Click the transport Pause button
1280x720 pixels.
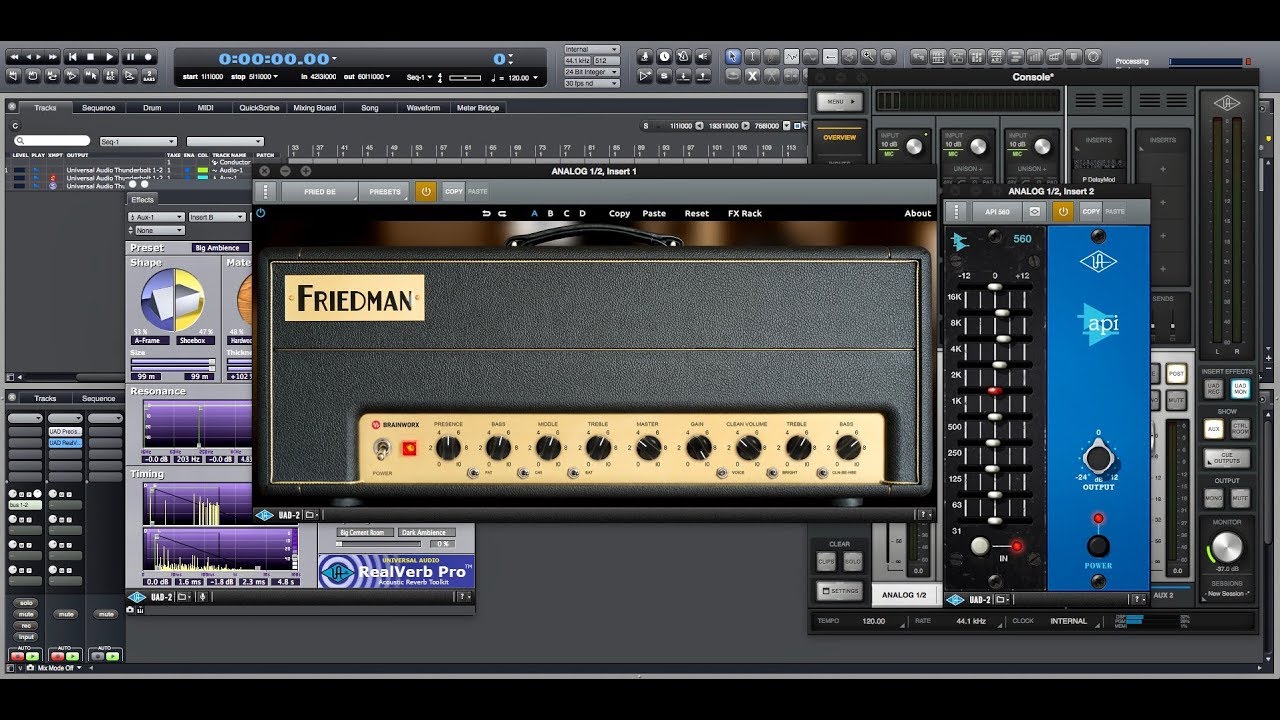point(130,57)
